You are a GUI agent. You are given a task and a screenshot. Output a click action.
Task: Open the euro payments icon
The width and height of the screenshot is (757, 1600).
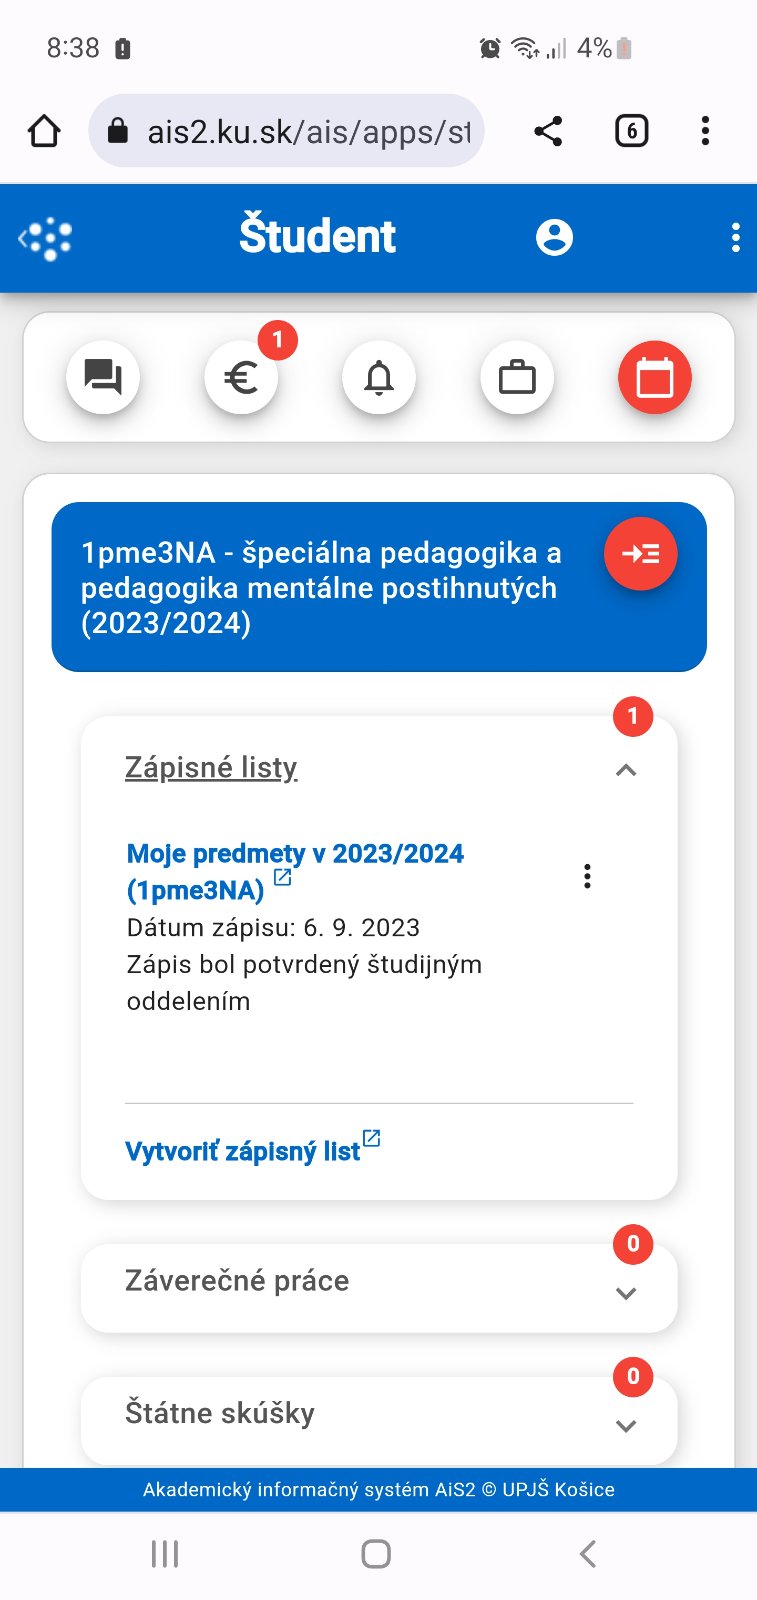click(x=241, y=378)
